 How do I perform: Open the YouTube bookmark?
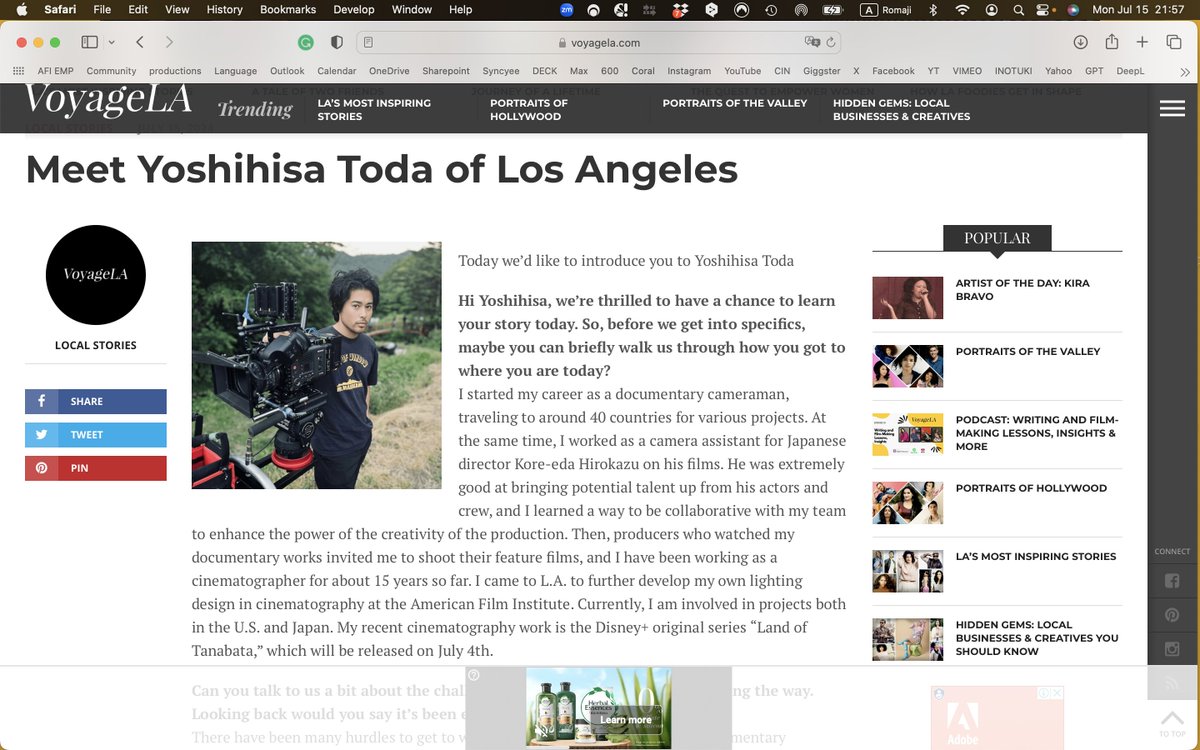point(743,71)
